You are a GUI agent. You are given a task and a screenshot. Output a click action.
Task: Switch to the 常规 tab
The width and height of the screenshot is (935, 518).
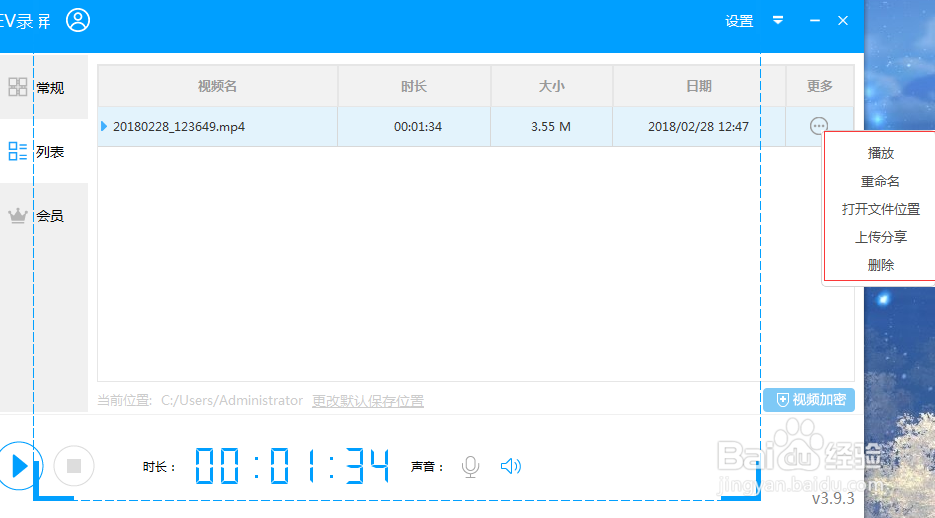click(44, 88)
